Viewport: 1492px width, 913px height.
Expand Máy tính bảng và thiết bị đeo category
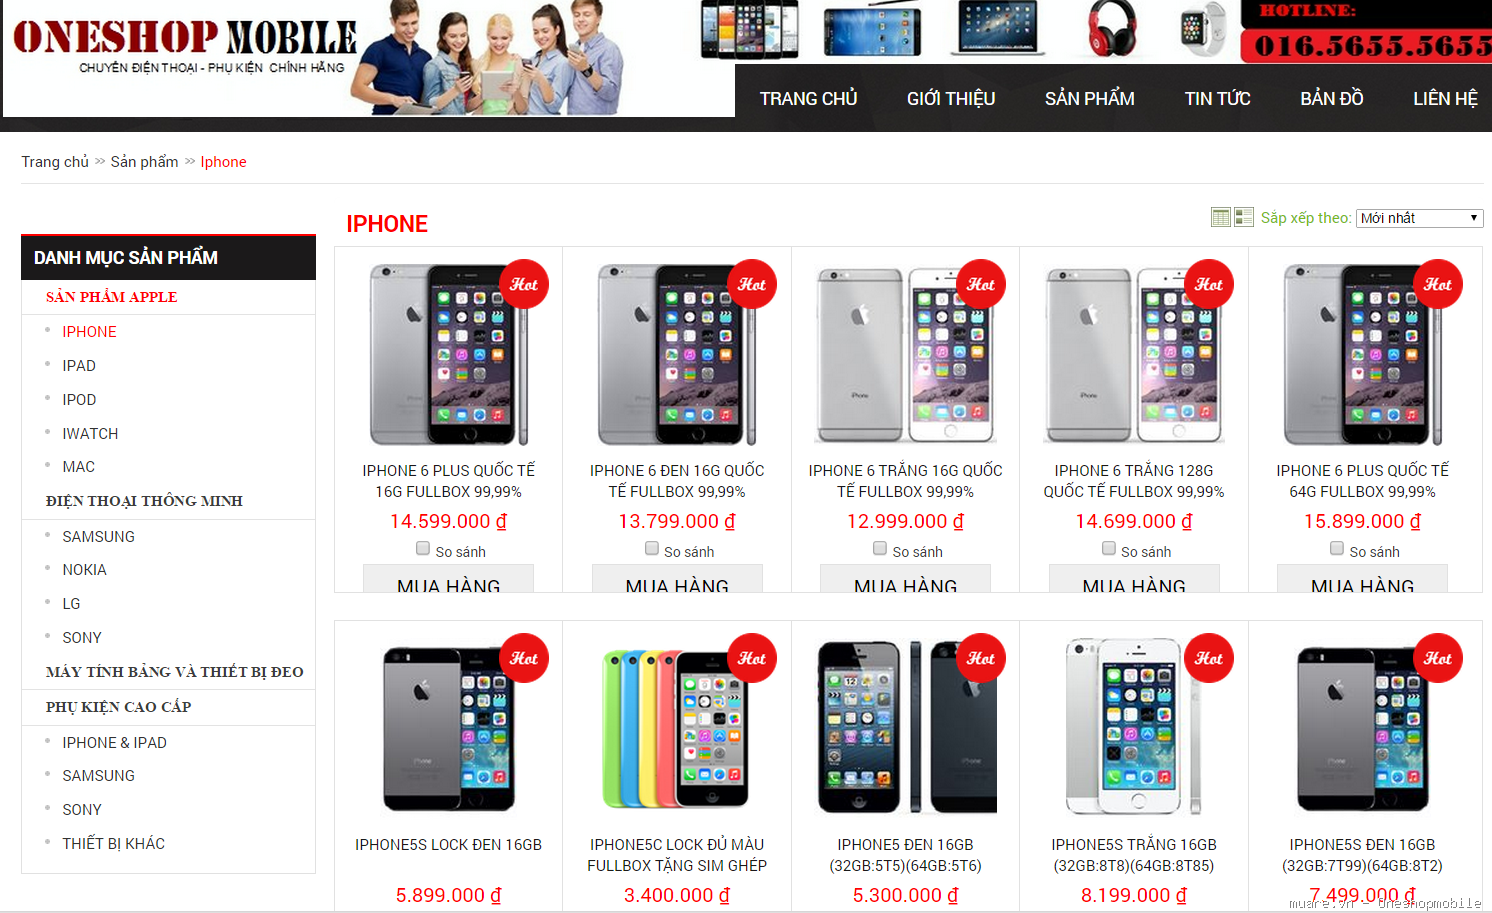pyautogui.click(x=174, y=672)
